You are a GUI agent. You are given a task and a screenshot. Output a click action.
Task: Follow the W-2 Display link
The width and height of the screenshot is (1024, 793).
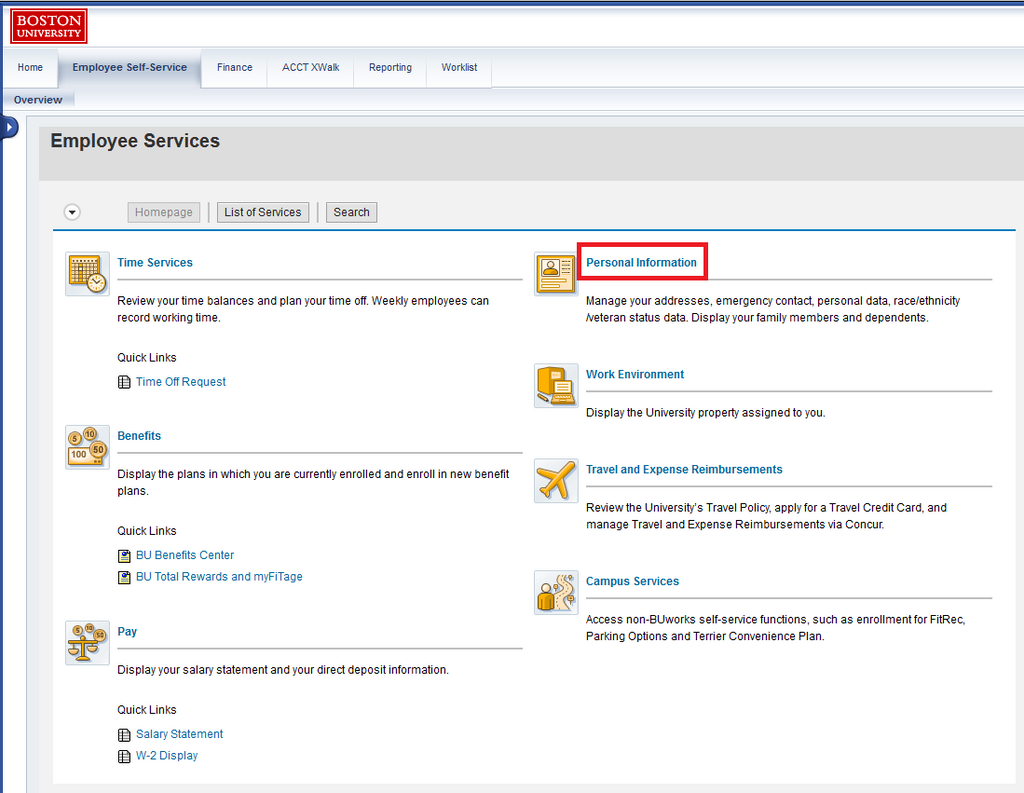166,755
